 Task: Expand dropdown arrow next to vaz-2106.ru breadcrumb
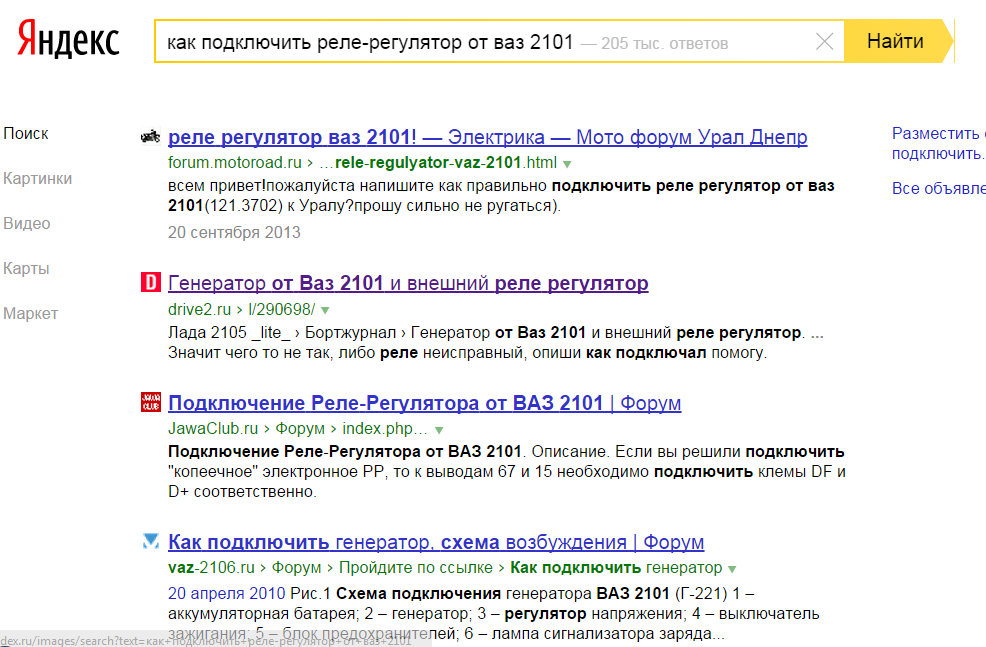732,569
